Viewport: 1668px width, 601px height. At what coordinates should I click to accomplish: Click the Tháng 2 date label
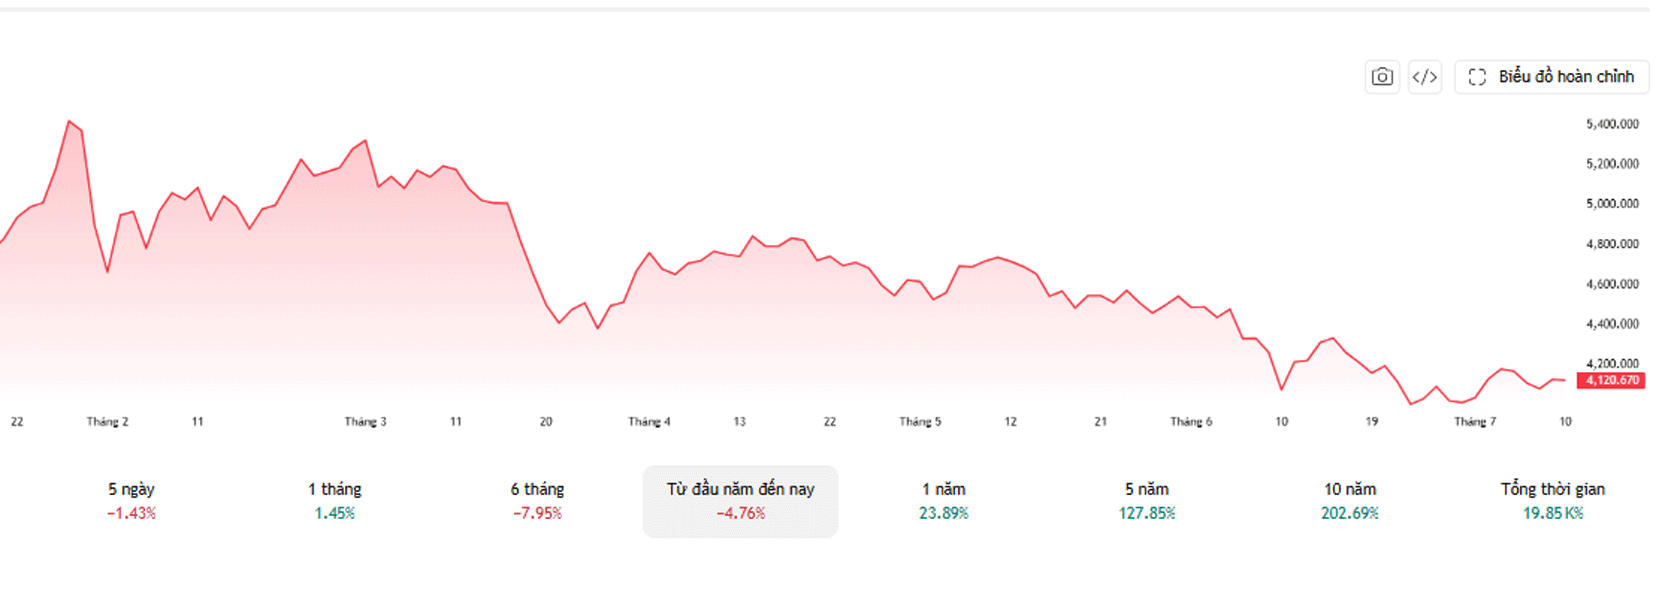click(x=108, y=422)
